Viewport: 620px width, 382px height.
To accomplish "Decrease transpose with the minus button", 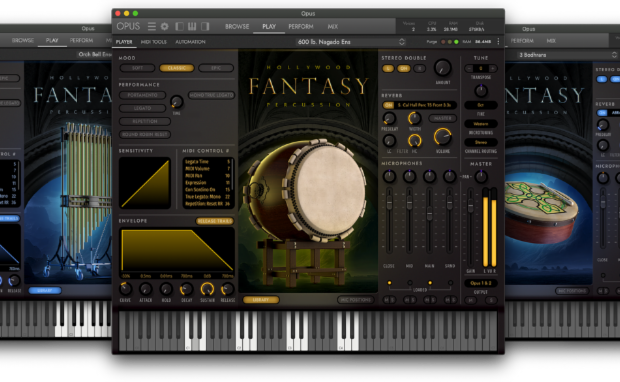I will pyautogui.click(x=469, y=68).
